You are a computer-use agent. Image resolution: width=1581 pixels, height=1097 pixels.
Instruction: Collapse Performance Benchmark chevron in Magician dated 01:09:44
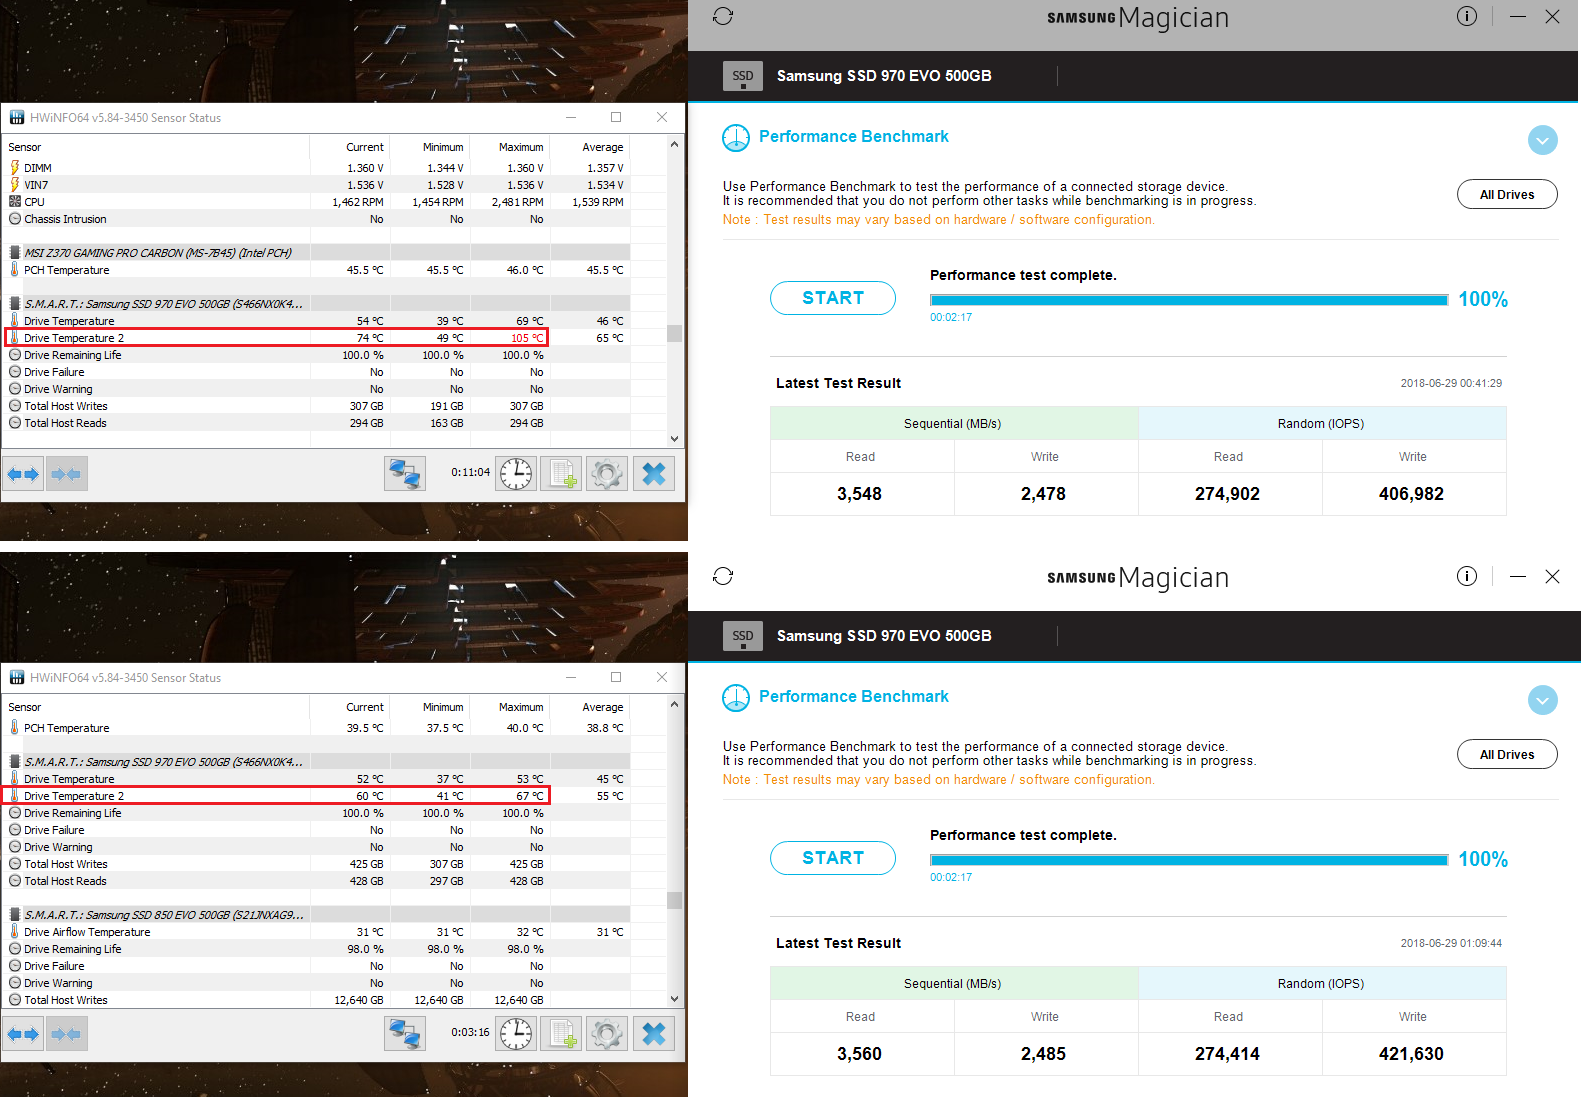pos(1543,700)
